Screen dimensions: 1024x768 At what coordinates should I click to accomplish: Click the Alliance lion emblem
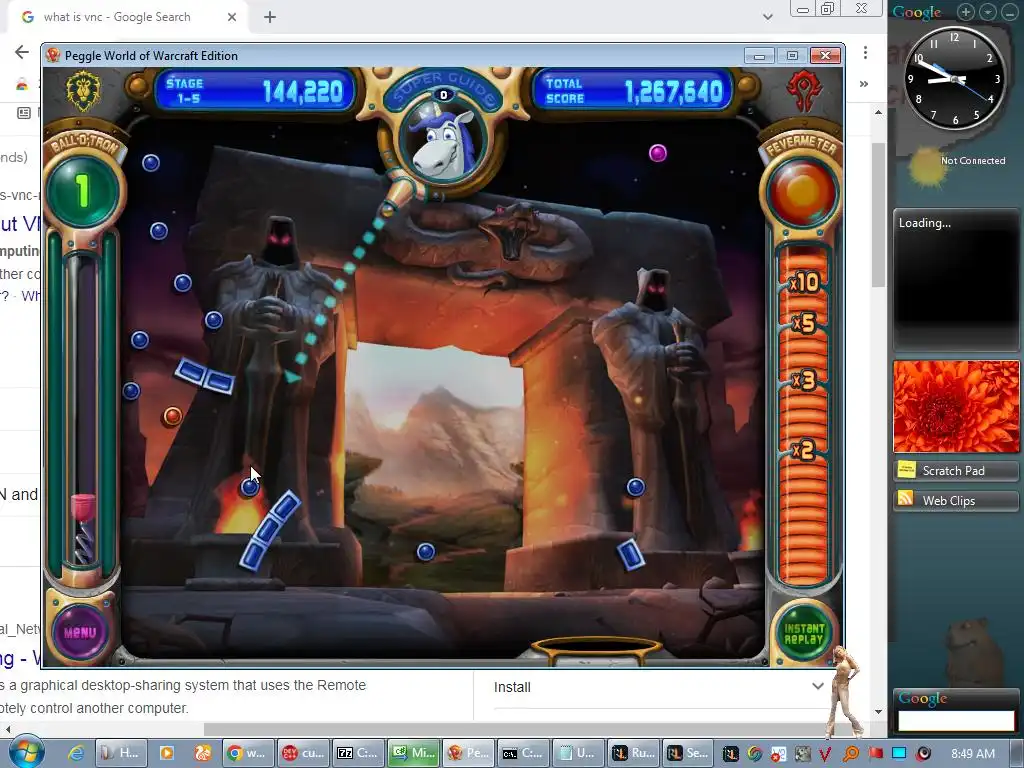pyautogui.click(x=84, y=91)
